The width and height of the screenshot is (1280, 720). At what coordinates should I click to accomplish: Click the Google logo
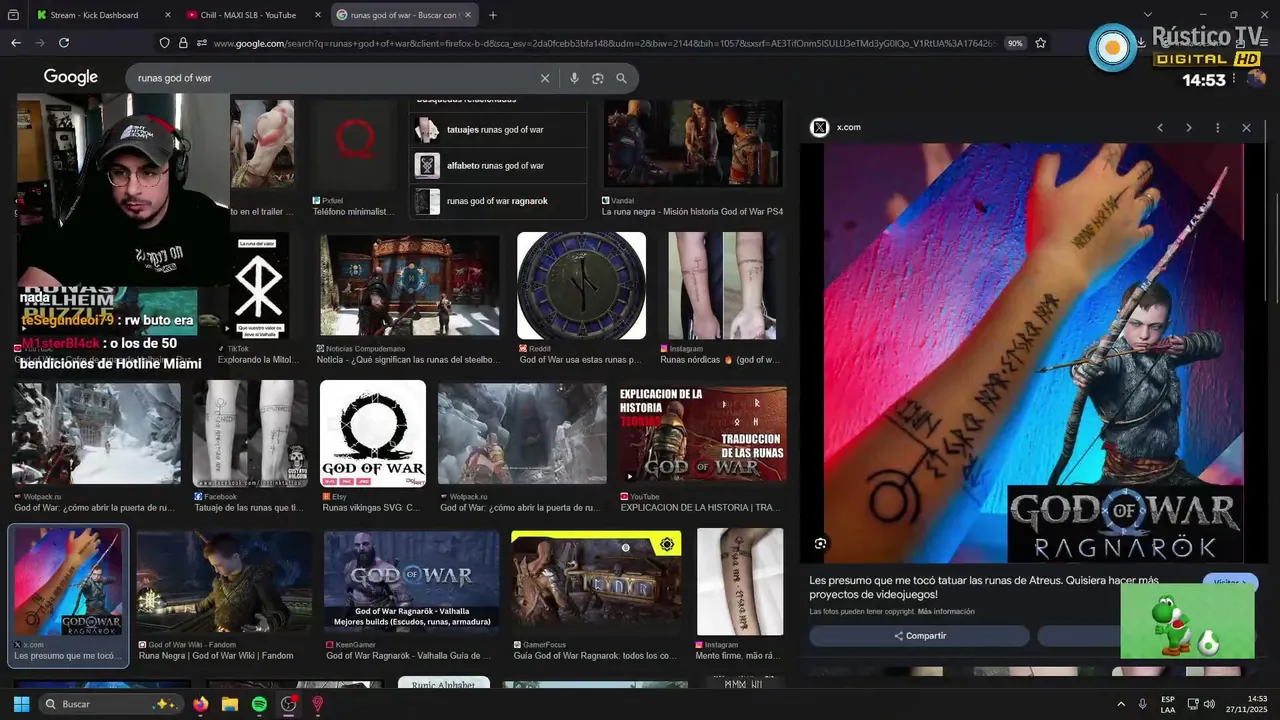tap(70, 78)
